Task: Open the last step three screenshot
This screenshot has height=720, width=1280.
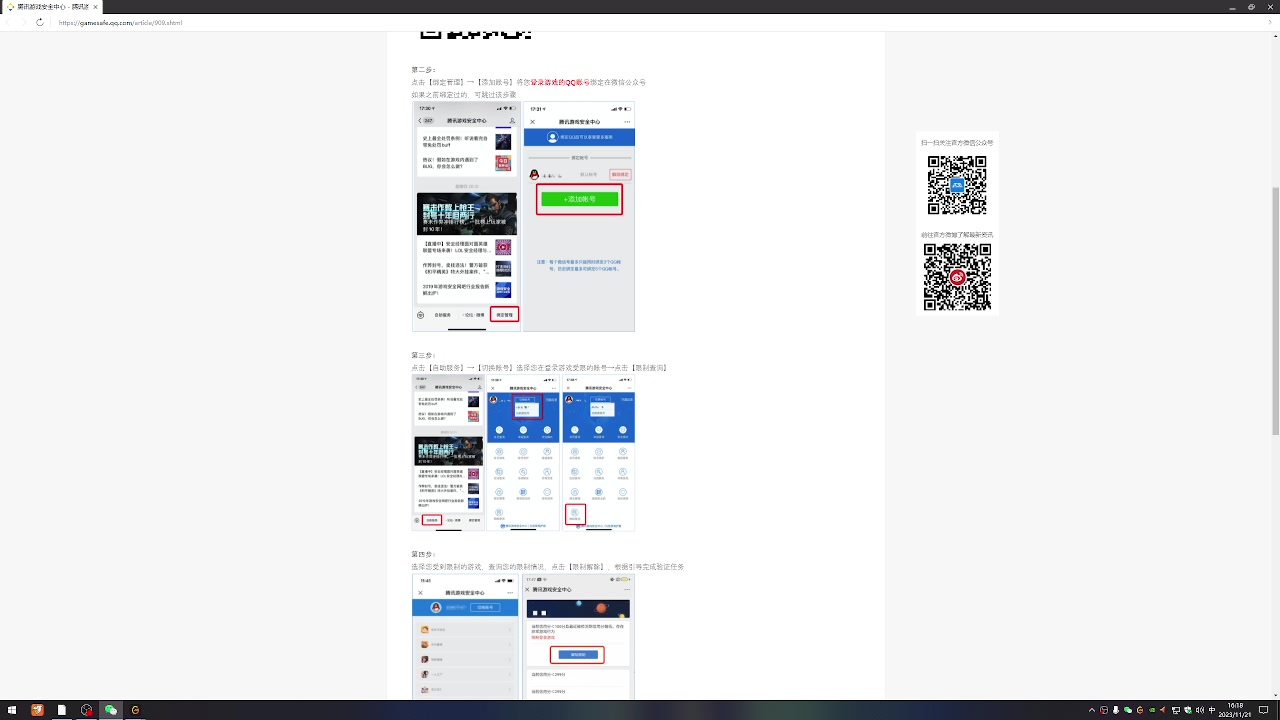Action: 598,452
